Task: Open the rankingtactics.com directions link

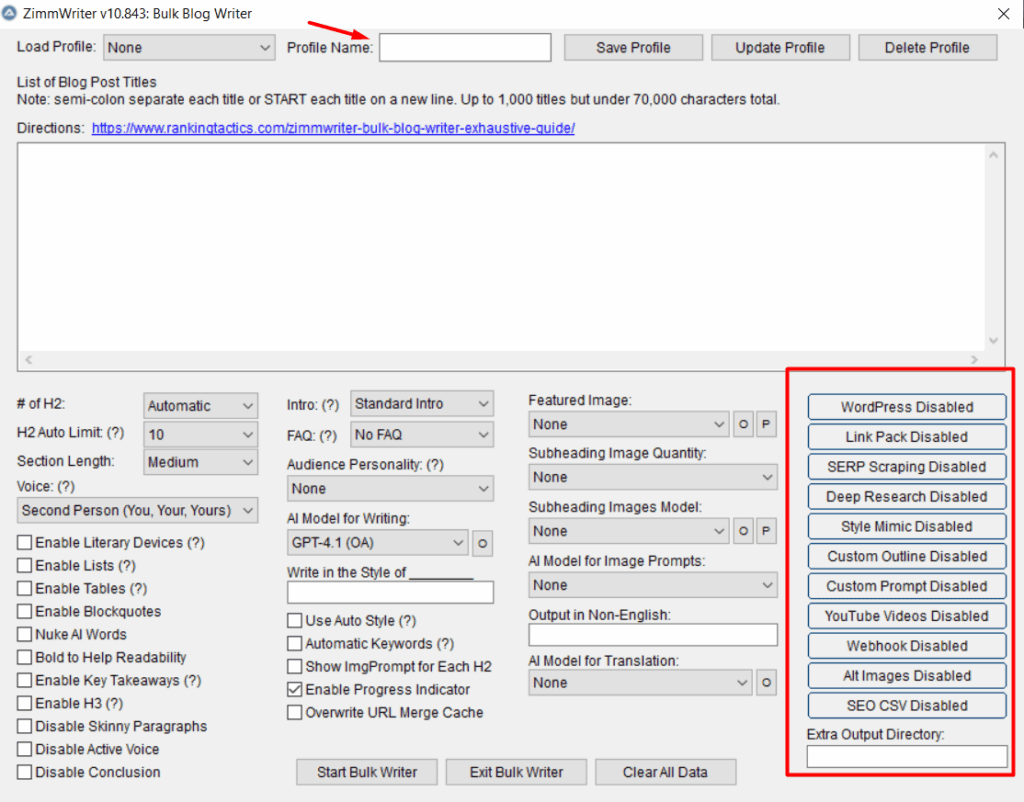Action: coord(333,129)
